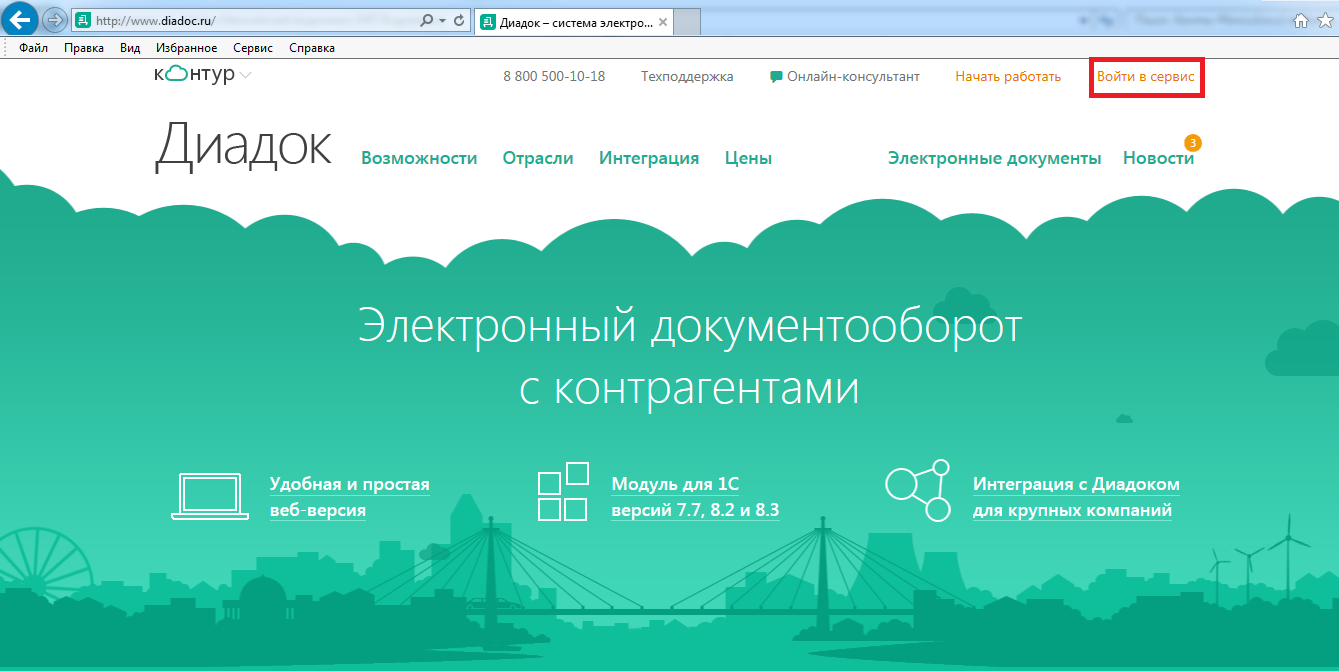
Task: Open the Избранное menu
Action: coord(186,47)
